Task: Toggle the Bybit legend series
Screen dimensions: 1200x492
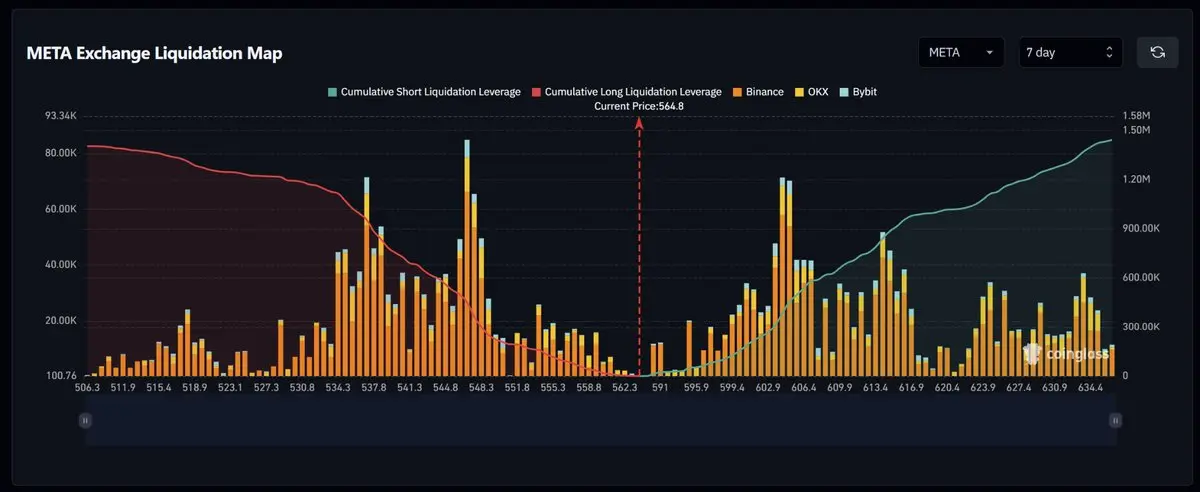Action: pyautogui.click(x=858, y=91)
